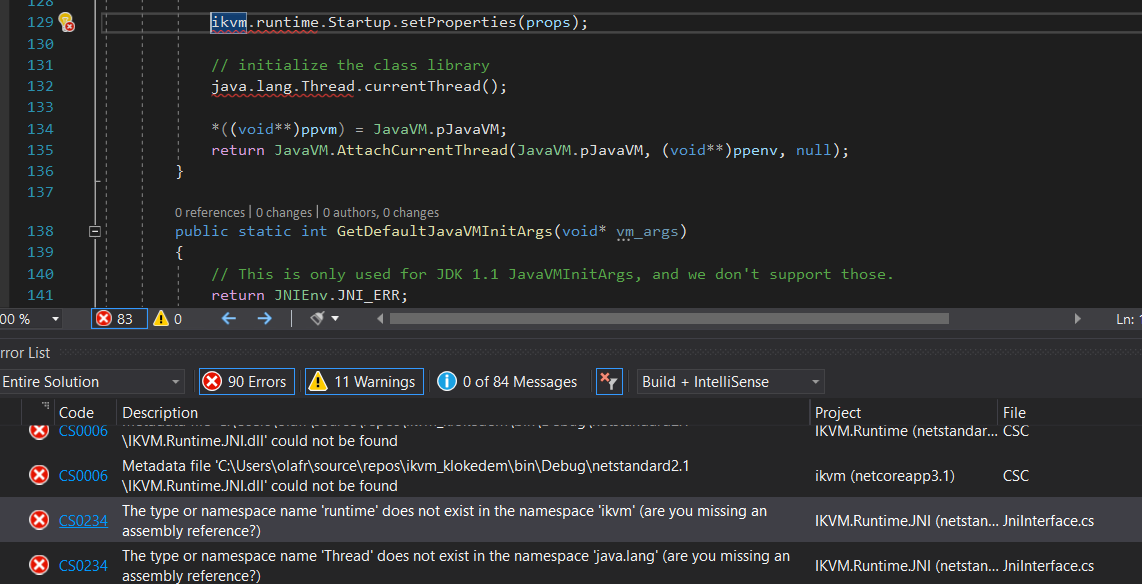Click the filter funnel icon in Error List toolbar
The image size is (1142, 584).
609,381
